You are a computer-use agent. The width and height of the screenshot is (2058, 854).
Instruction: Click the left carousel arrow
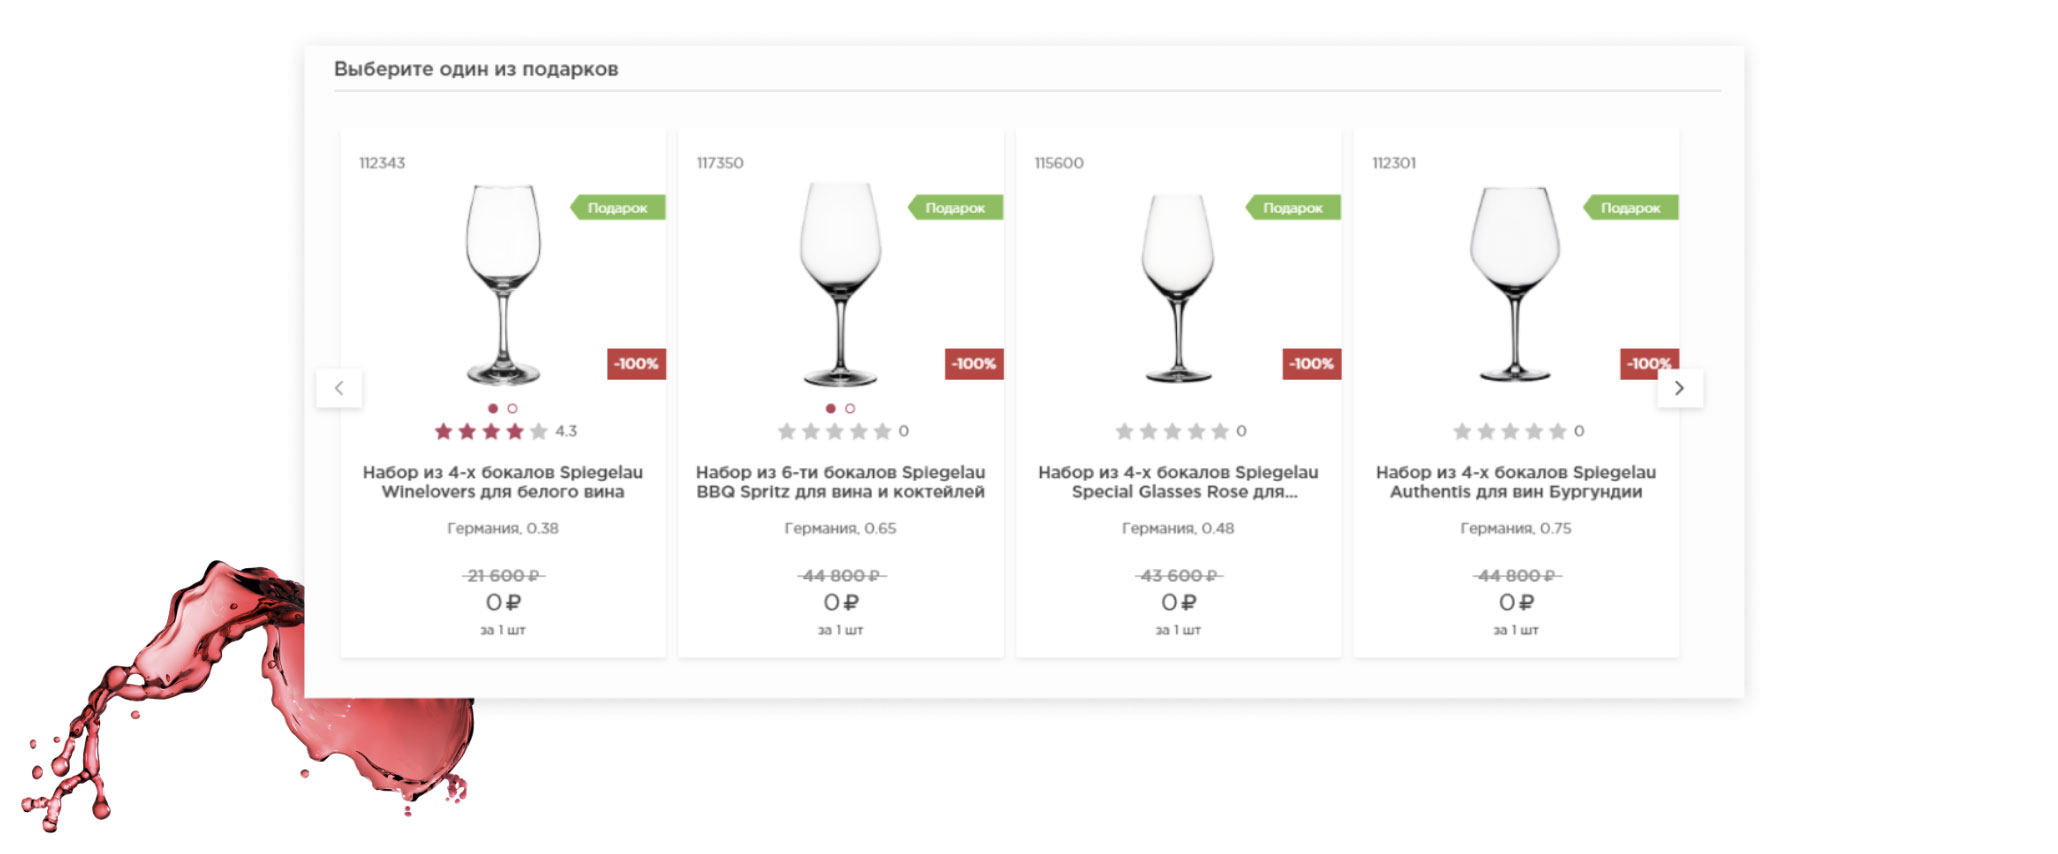pos(339,388)
